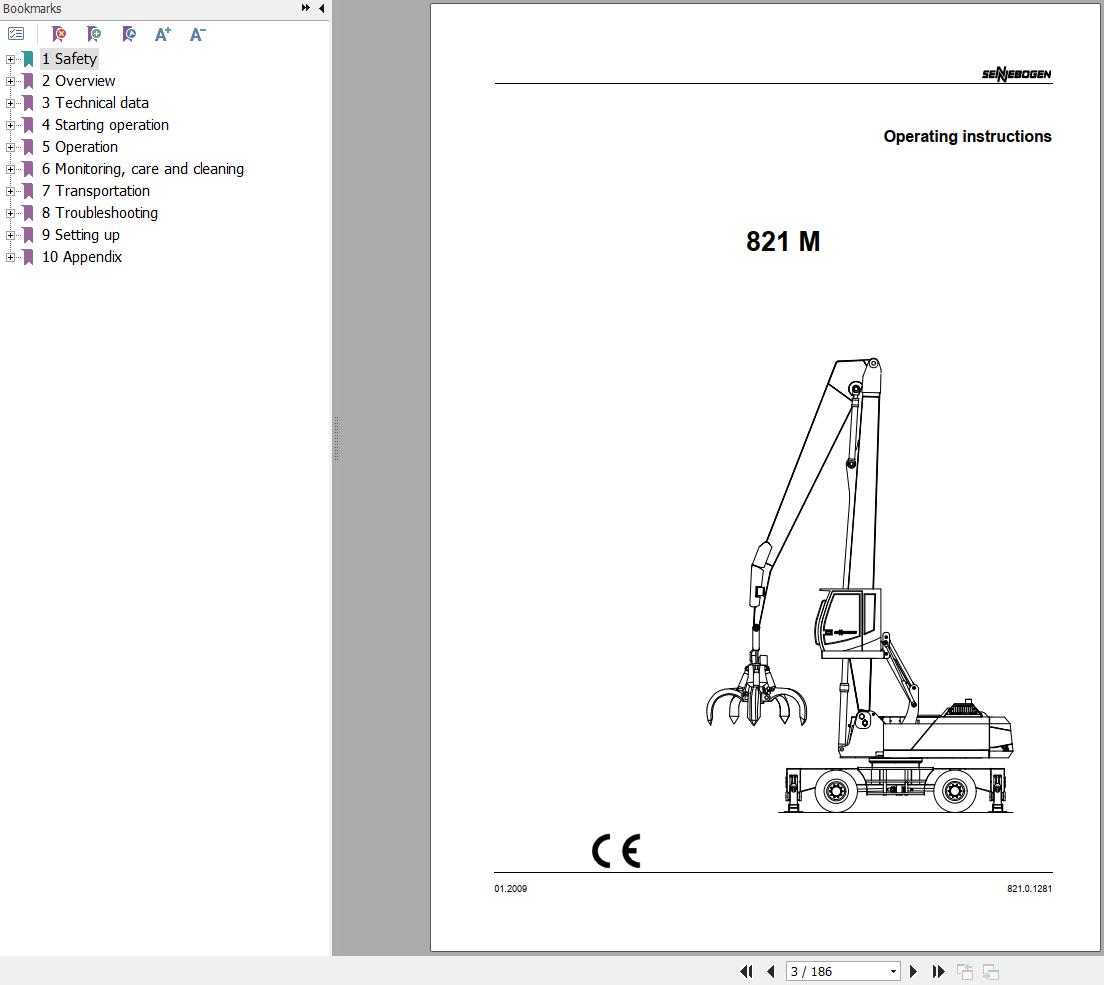Expand the 4 Starting operation bookmark
1104x985 pixels.
pyautogui.click(x=10, y=126)
